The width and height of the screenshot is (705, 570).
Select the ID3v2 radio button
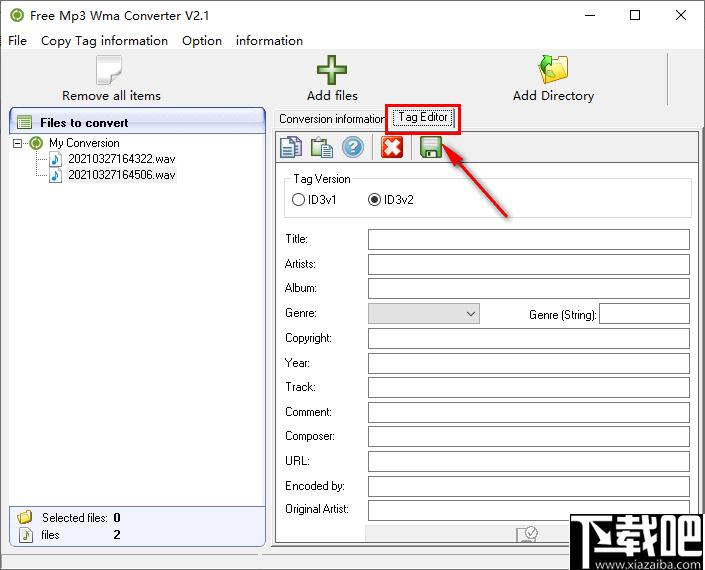click(x=375, y=200)
